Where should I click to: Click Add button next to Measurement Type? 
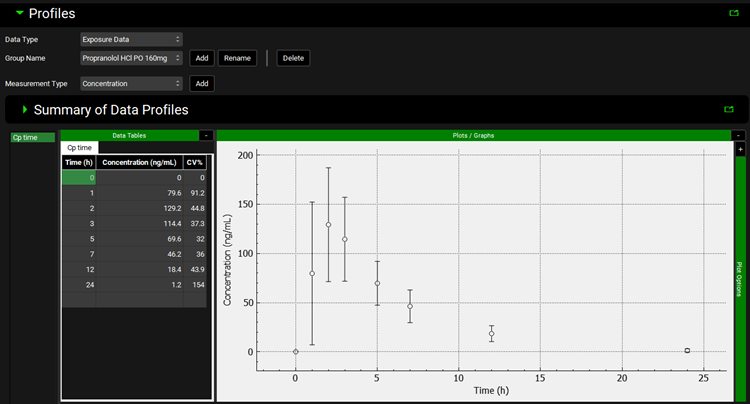click(200, 84)
